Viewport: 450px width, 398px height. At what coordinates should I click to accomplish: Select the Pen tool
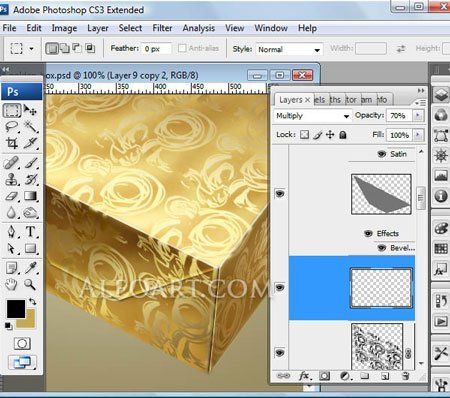tap(12, 232)
